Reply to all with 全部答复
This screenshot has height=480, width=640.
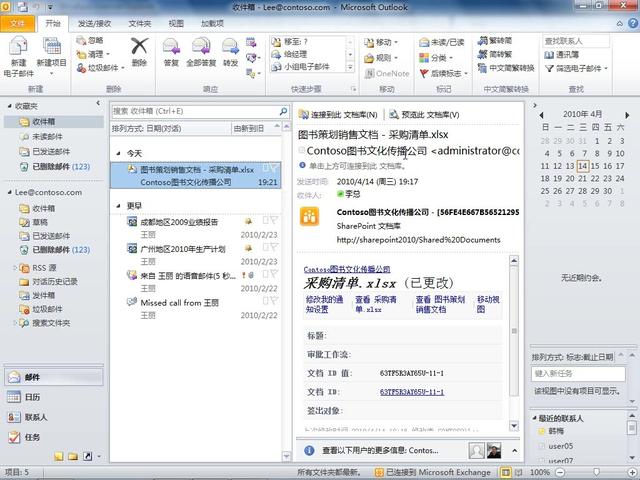point(201,52)
